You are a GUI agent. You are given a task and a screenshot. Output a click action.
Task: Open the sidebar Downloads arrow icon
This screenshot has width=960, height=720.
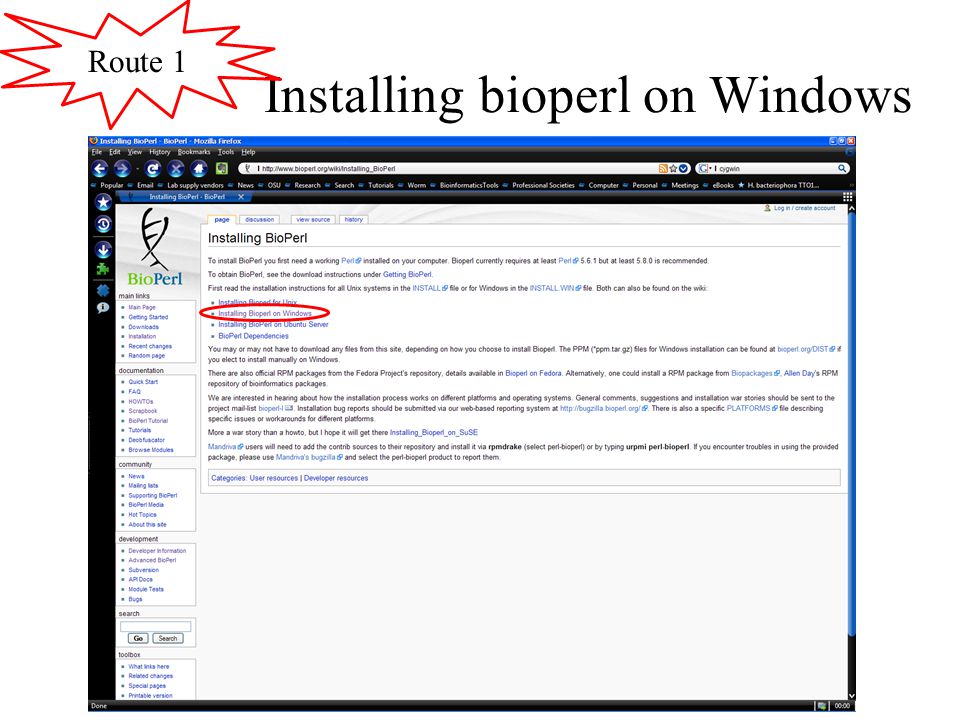coord(103,250)
